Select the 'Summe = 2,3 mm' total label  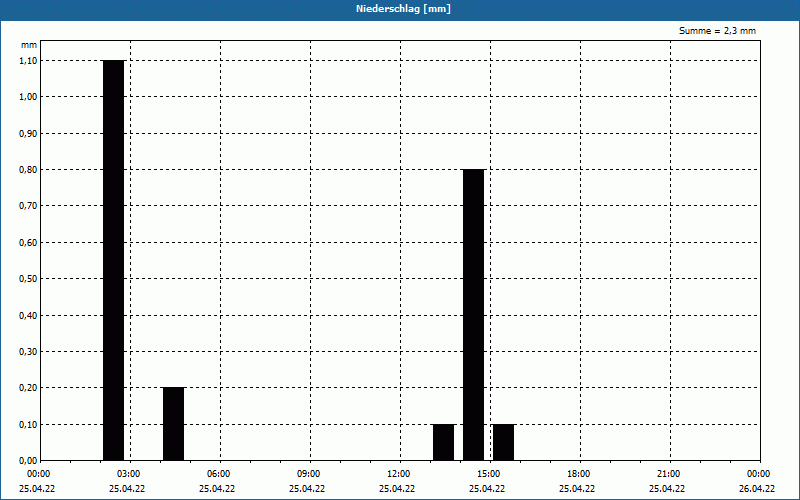pyautogui.click(x=717, y=31)
